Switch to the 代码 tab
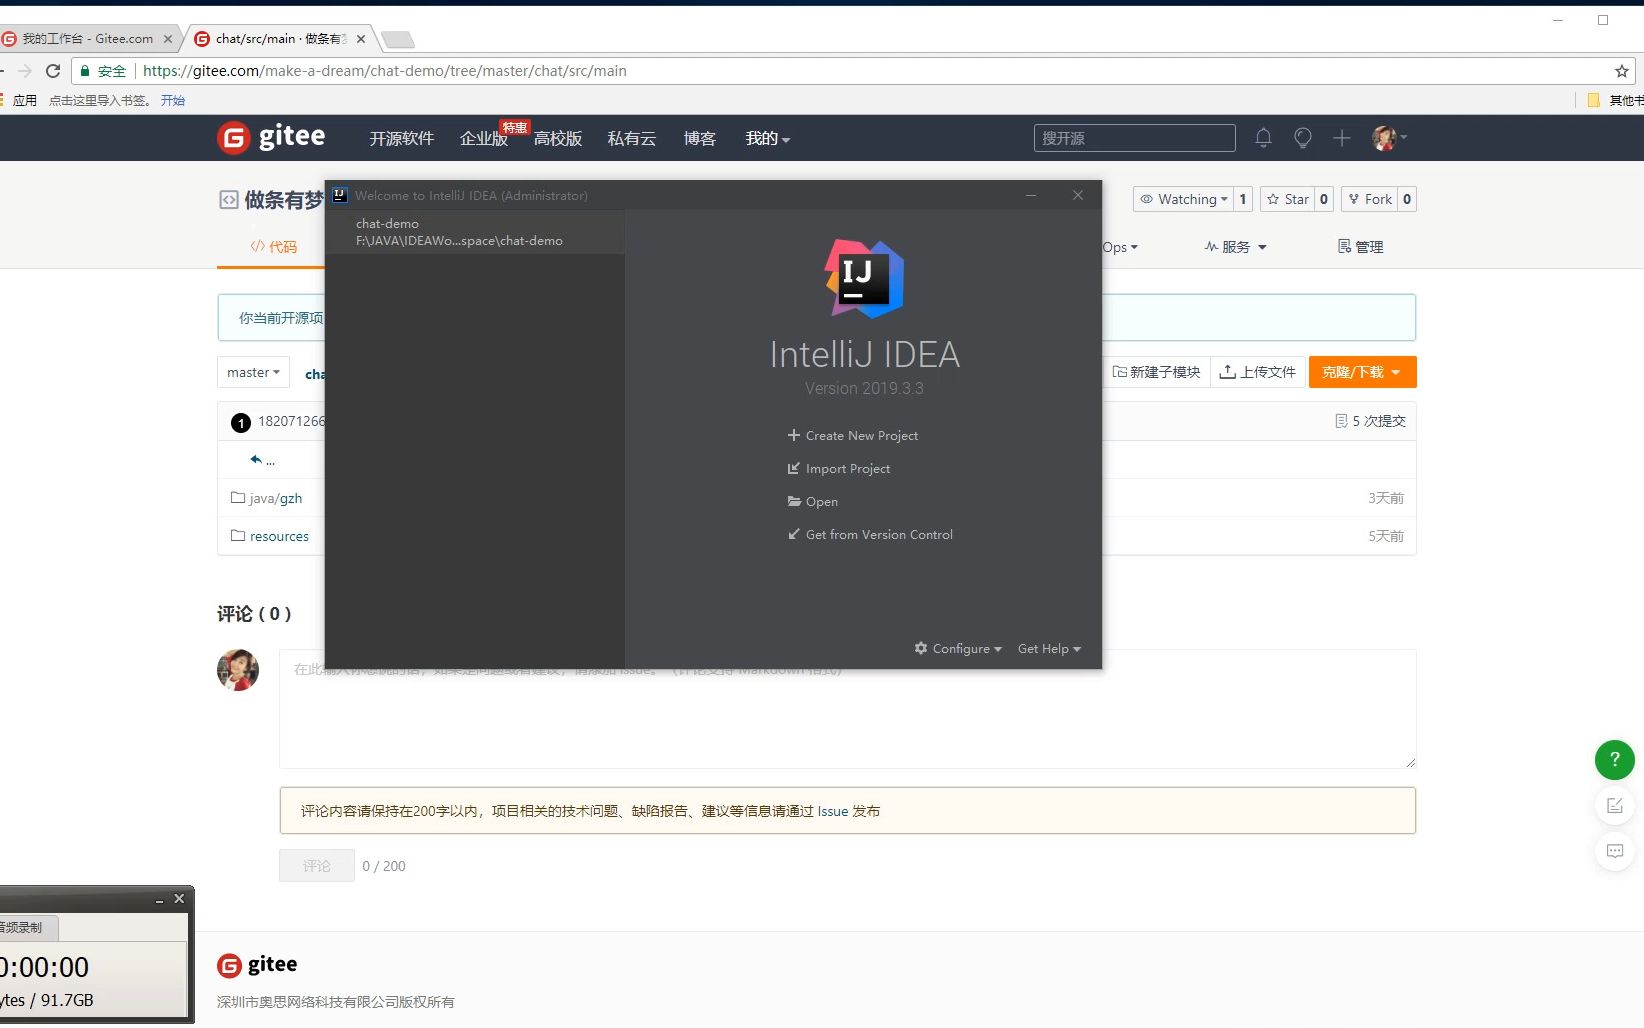 273,246
